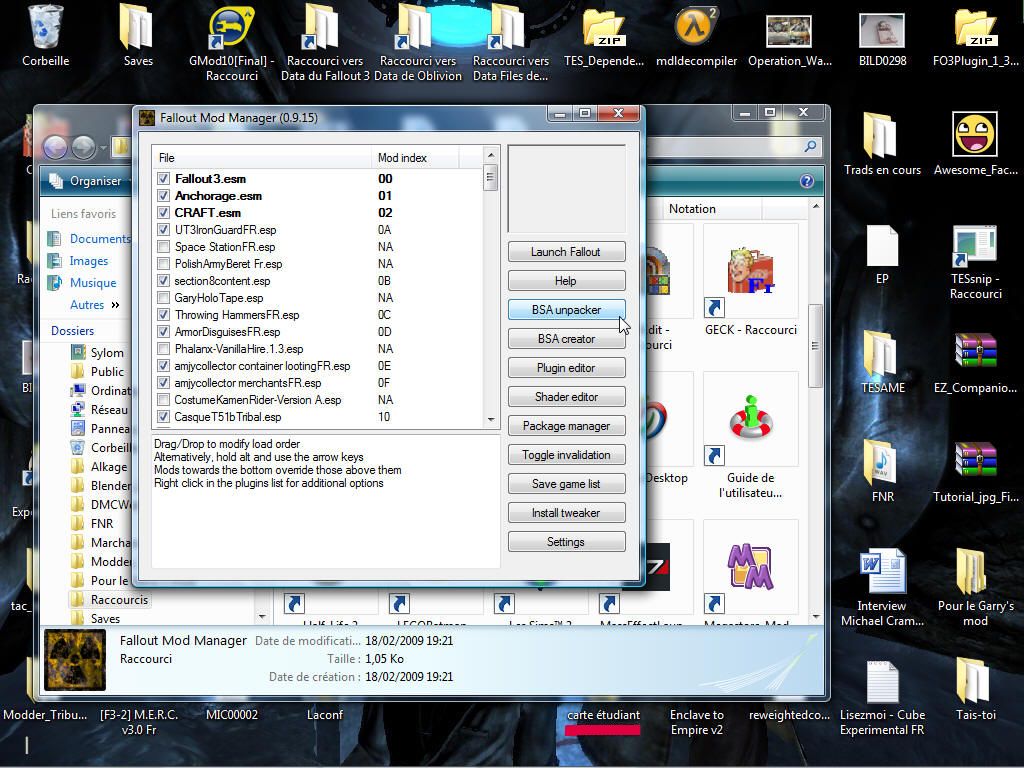
Task: Click the mod list vertical scrollbar thumb
Action: coord(490,178)
